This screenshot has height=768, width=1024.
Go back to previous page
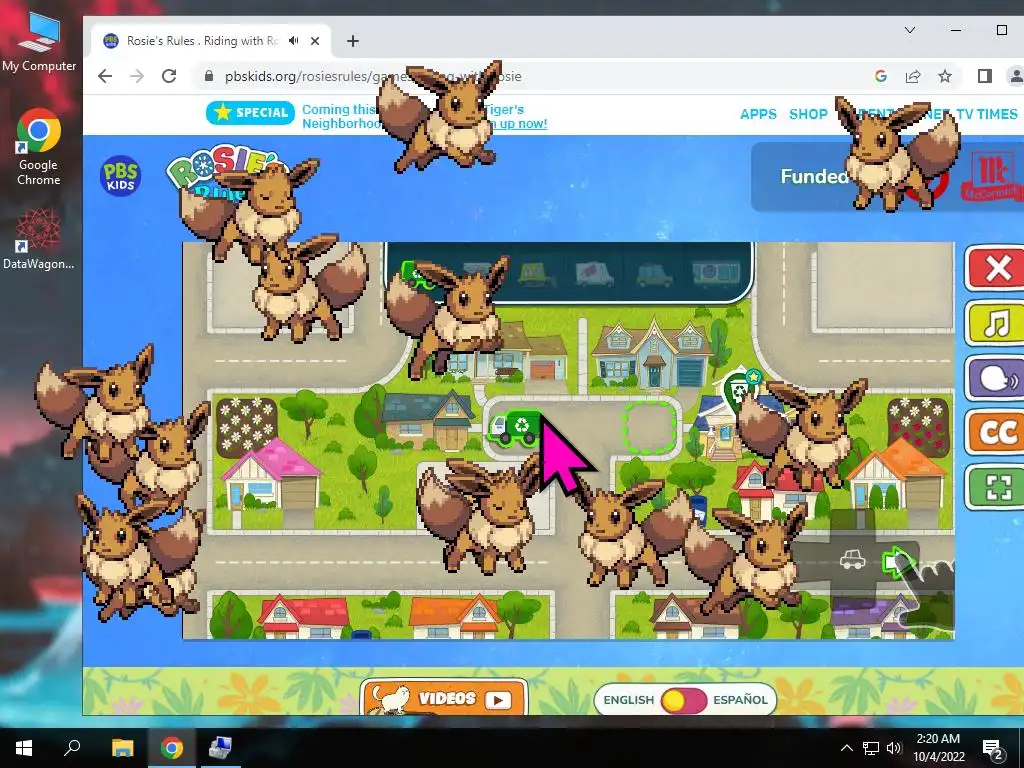pyautogui.click(x=105, y=76)
